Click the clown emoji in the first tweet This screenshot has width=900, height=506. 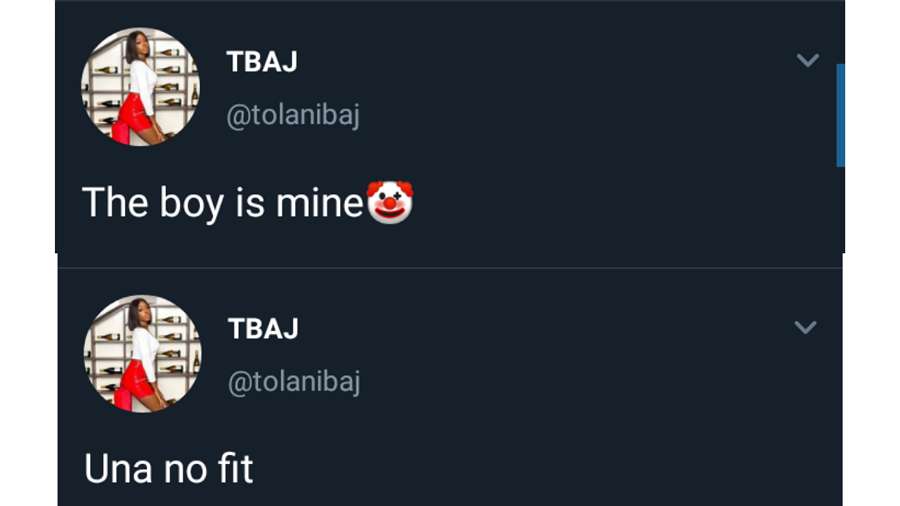pos(390,203)
